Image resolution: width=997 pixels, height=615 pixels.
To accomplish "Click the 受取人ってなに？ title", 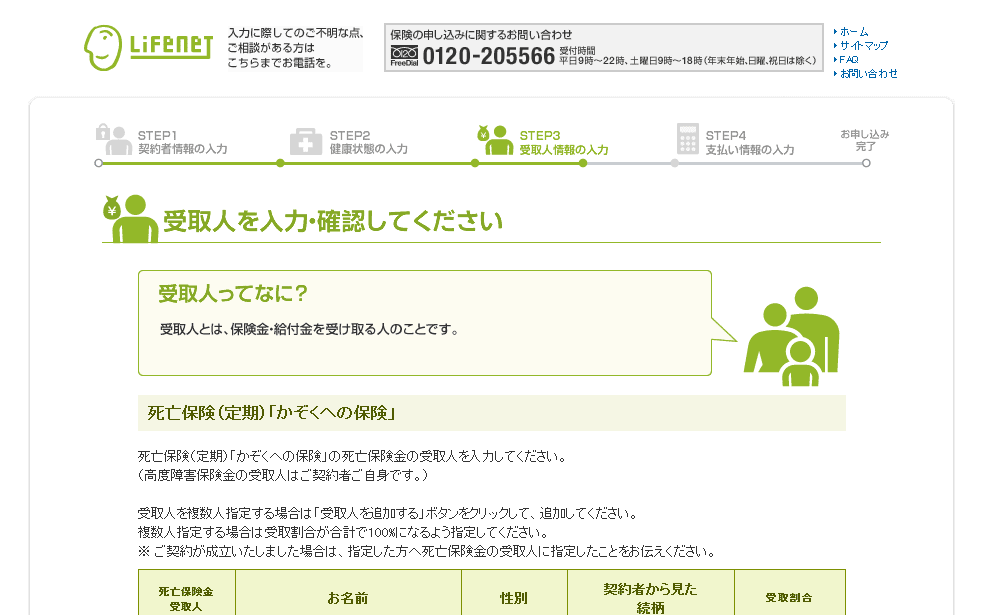I will pos(233,293).
